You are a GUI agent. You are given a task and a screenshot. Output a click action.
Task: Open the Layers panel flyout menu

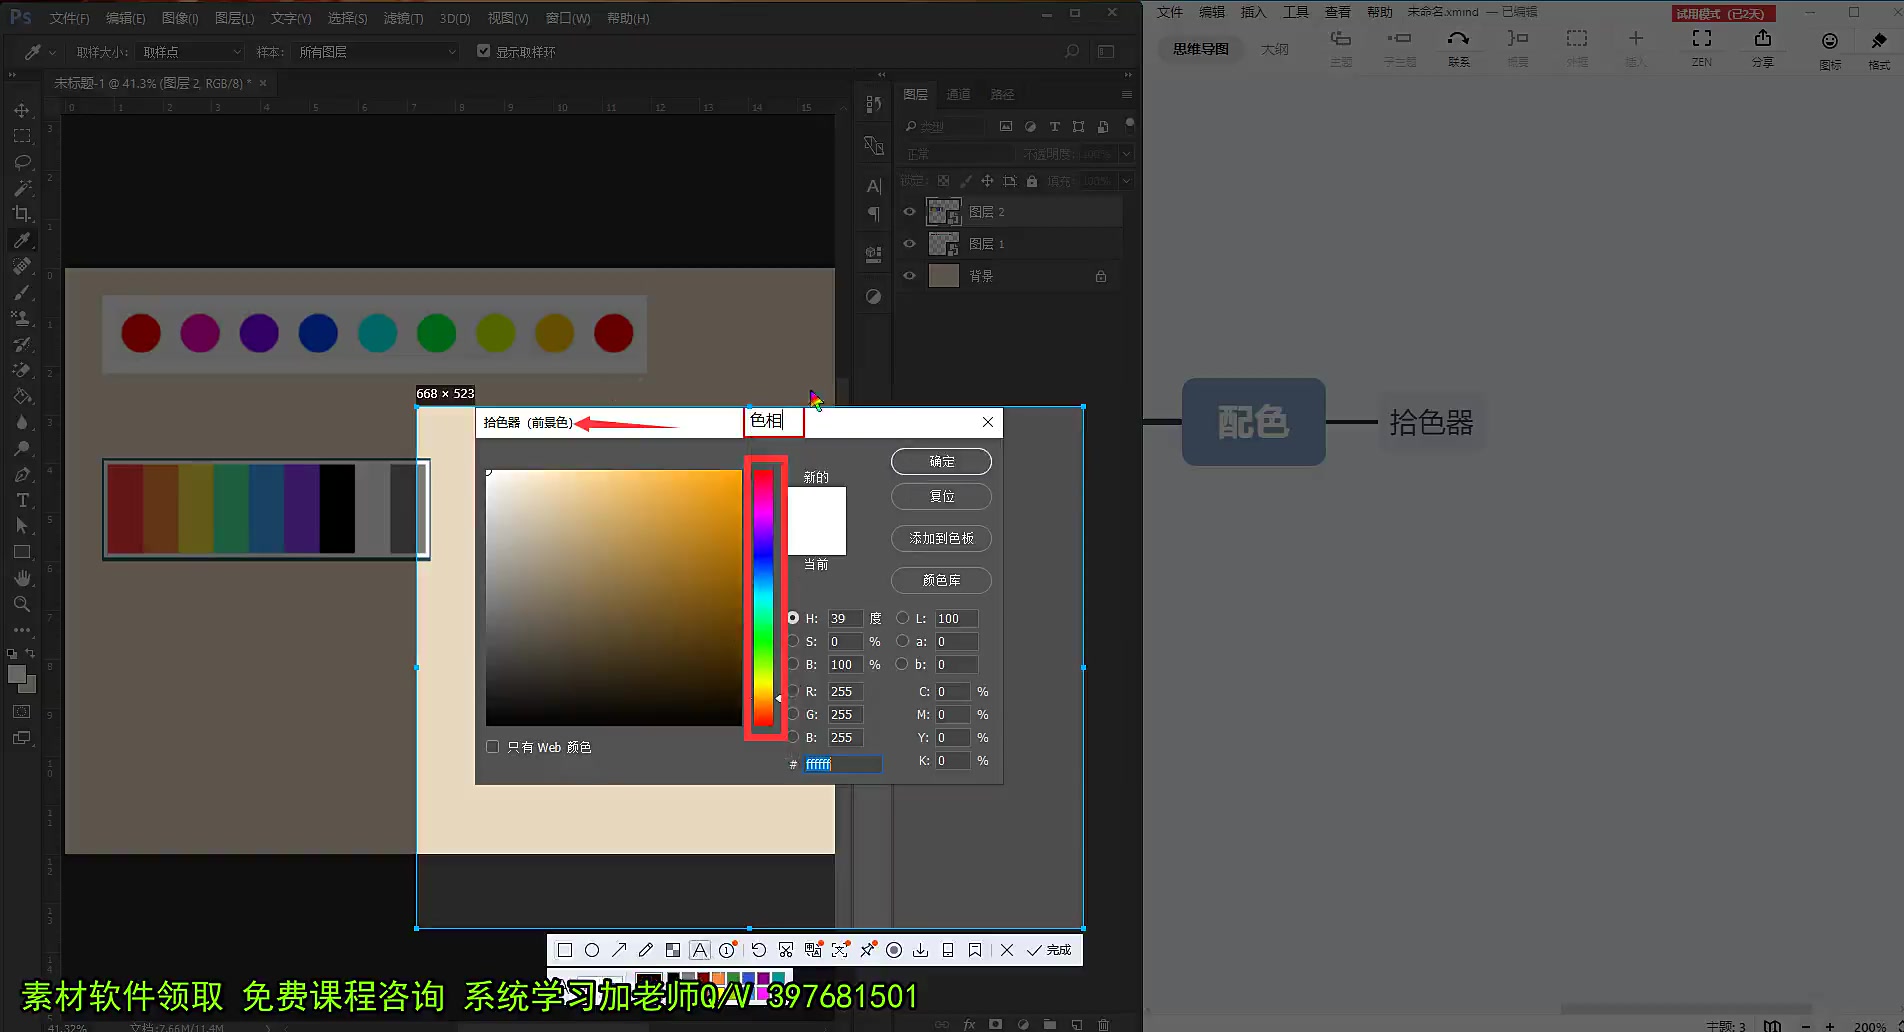(1127, 94)
